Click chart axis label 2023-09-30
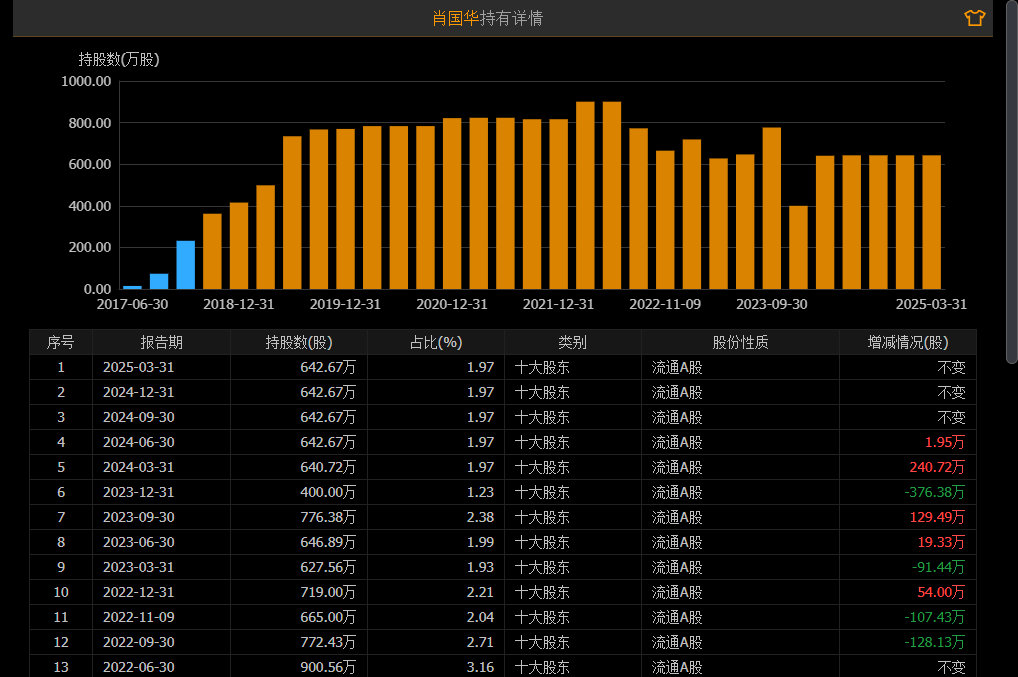1018x677 pixels. (771, 304)
